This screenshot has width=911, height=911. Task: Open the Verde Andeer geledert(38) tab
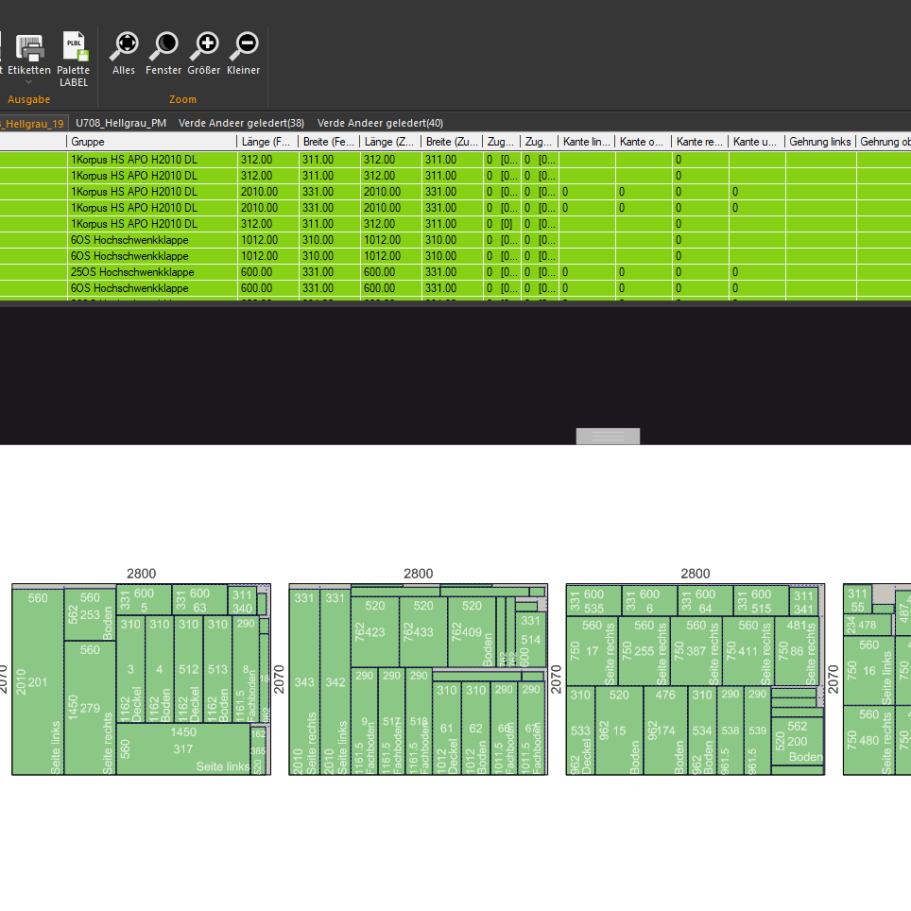point(241,123)
